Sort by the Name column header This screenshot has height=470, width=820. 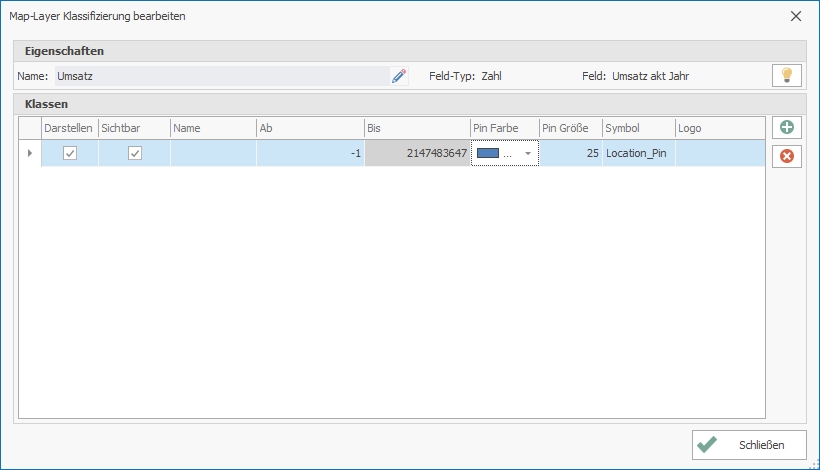click(212, 128)
